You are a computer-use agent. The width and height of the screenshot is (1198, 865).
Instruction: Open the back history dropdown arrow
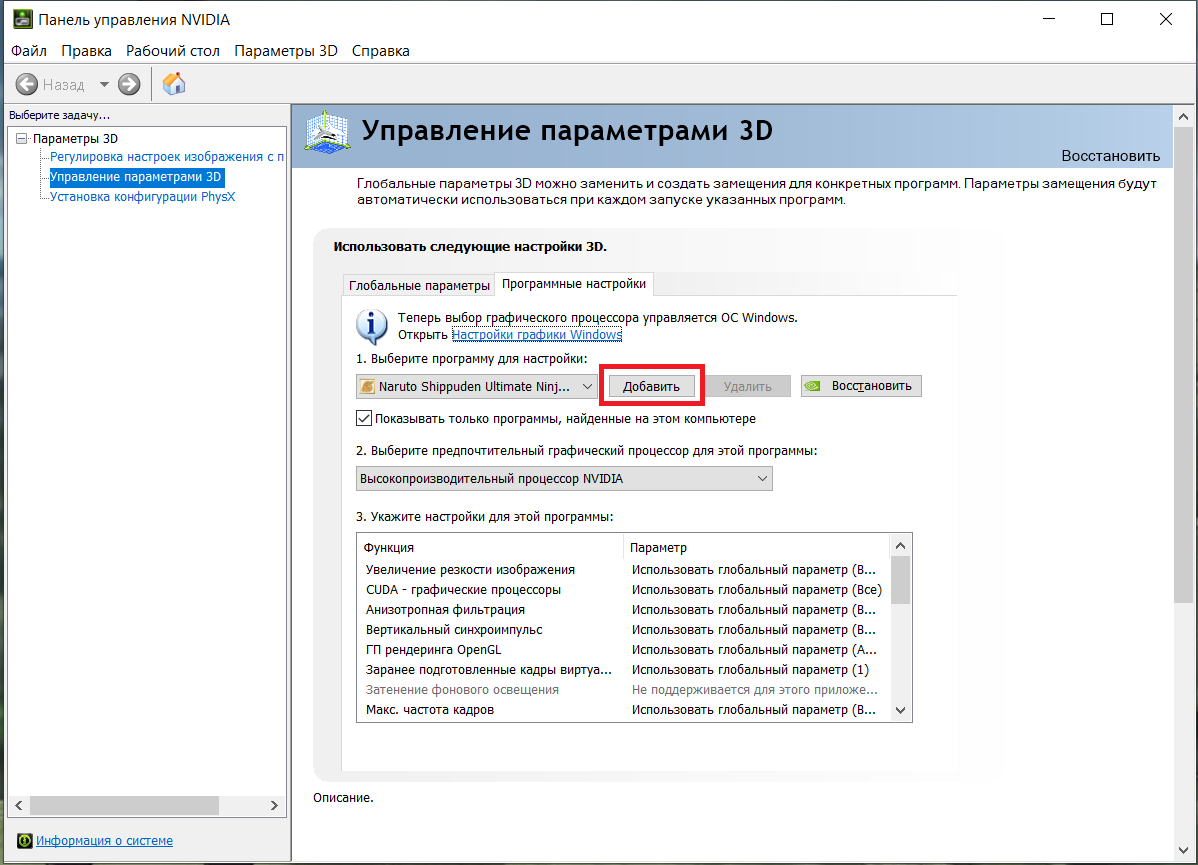point(104,84)
